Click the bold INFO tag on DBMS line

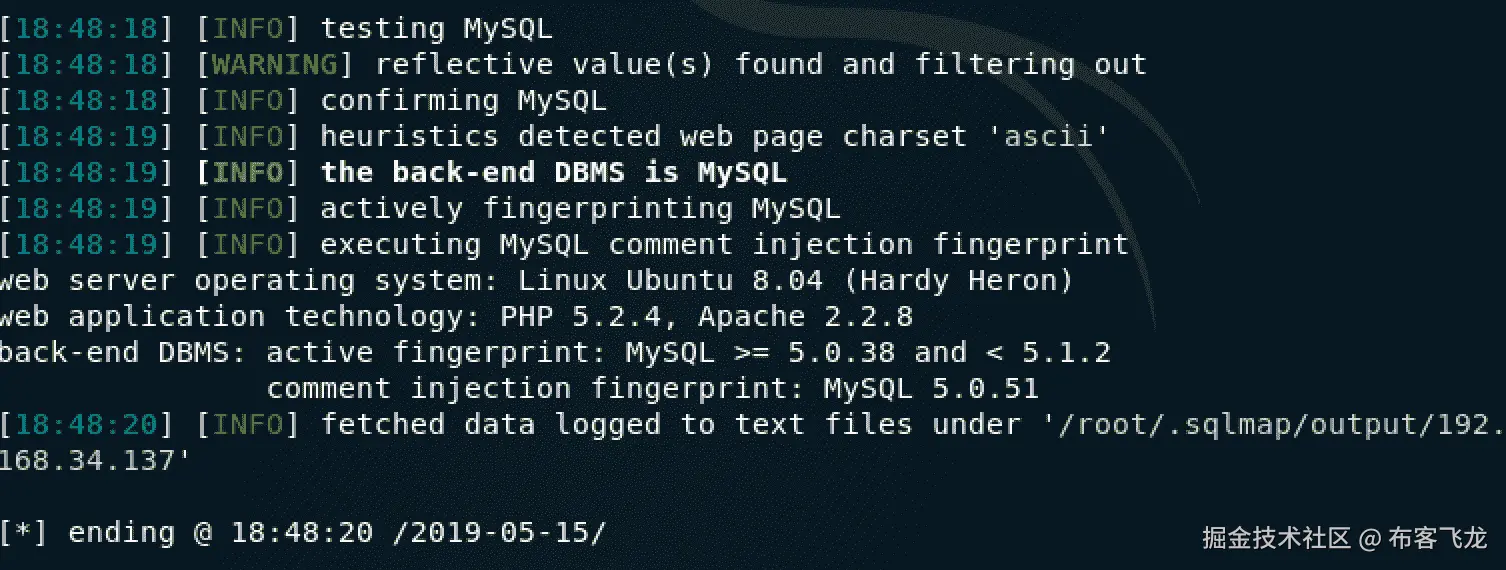tap(248, 173)
